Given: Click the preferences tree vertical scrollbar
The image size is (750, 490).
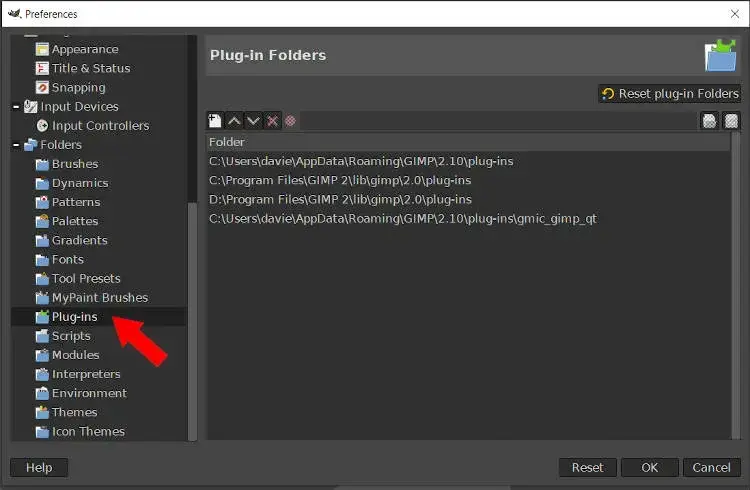Looking at the screenshot, I should [x=192, y=321].
